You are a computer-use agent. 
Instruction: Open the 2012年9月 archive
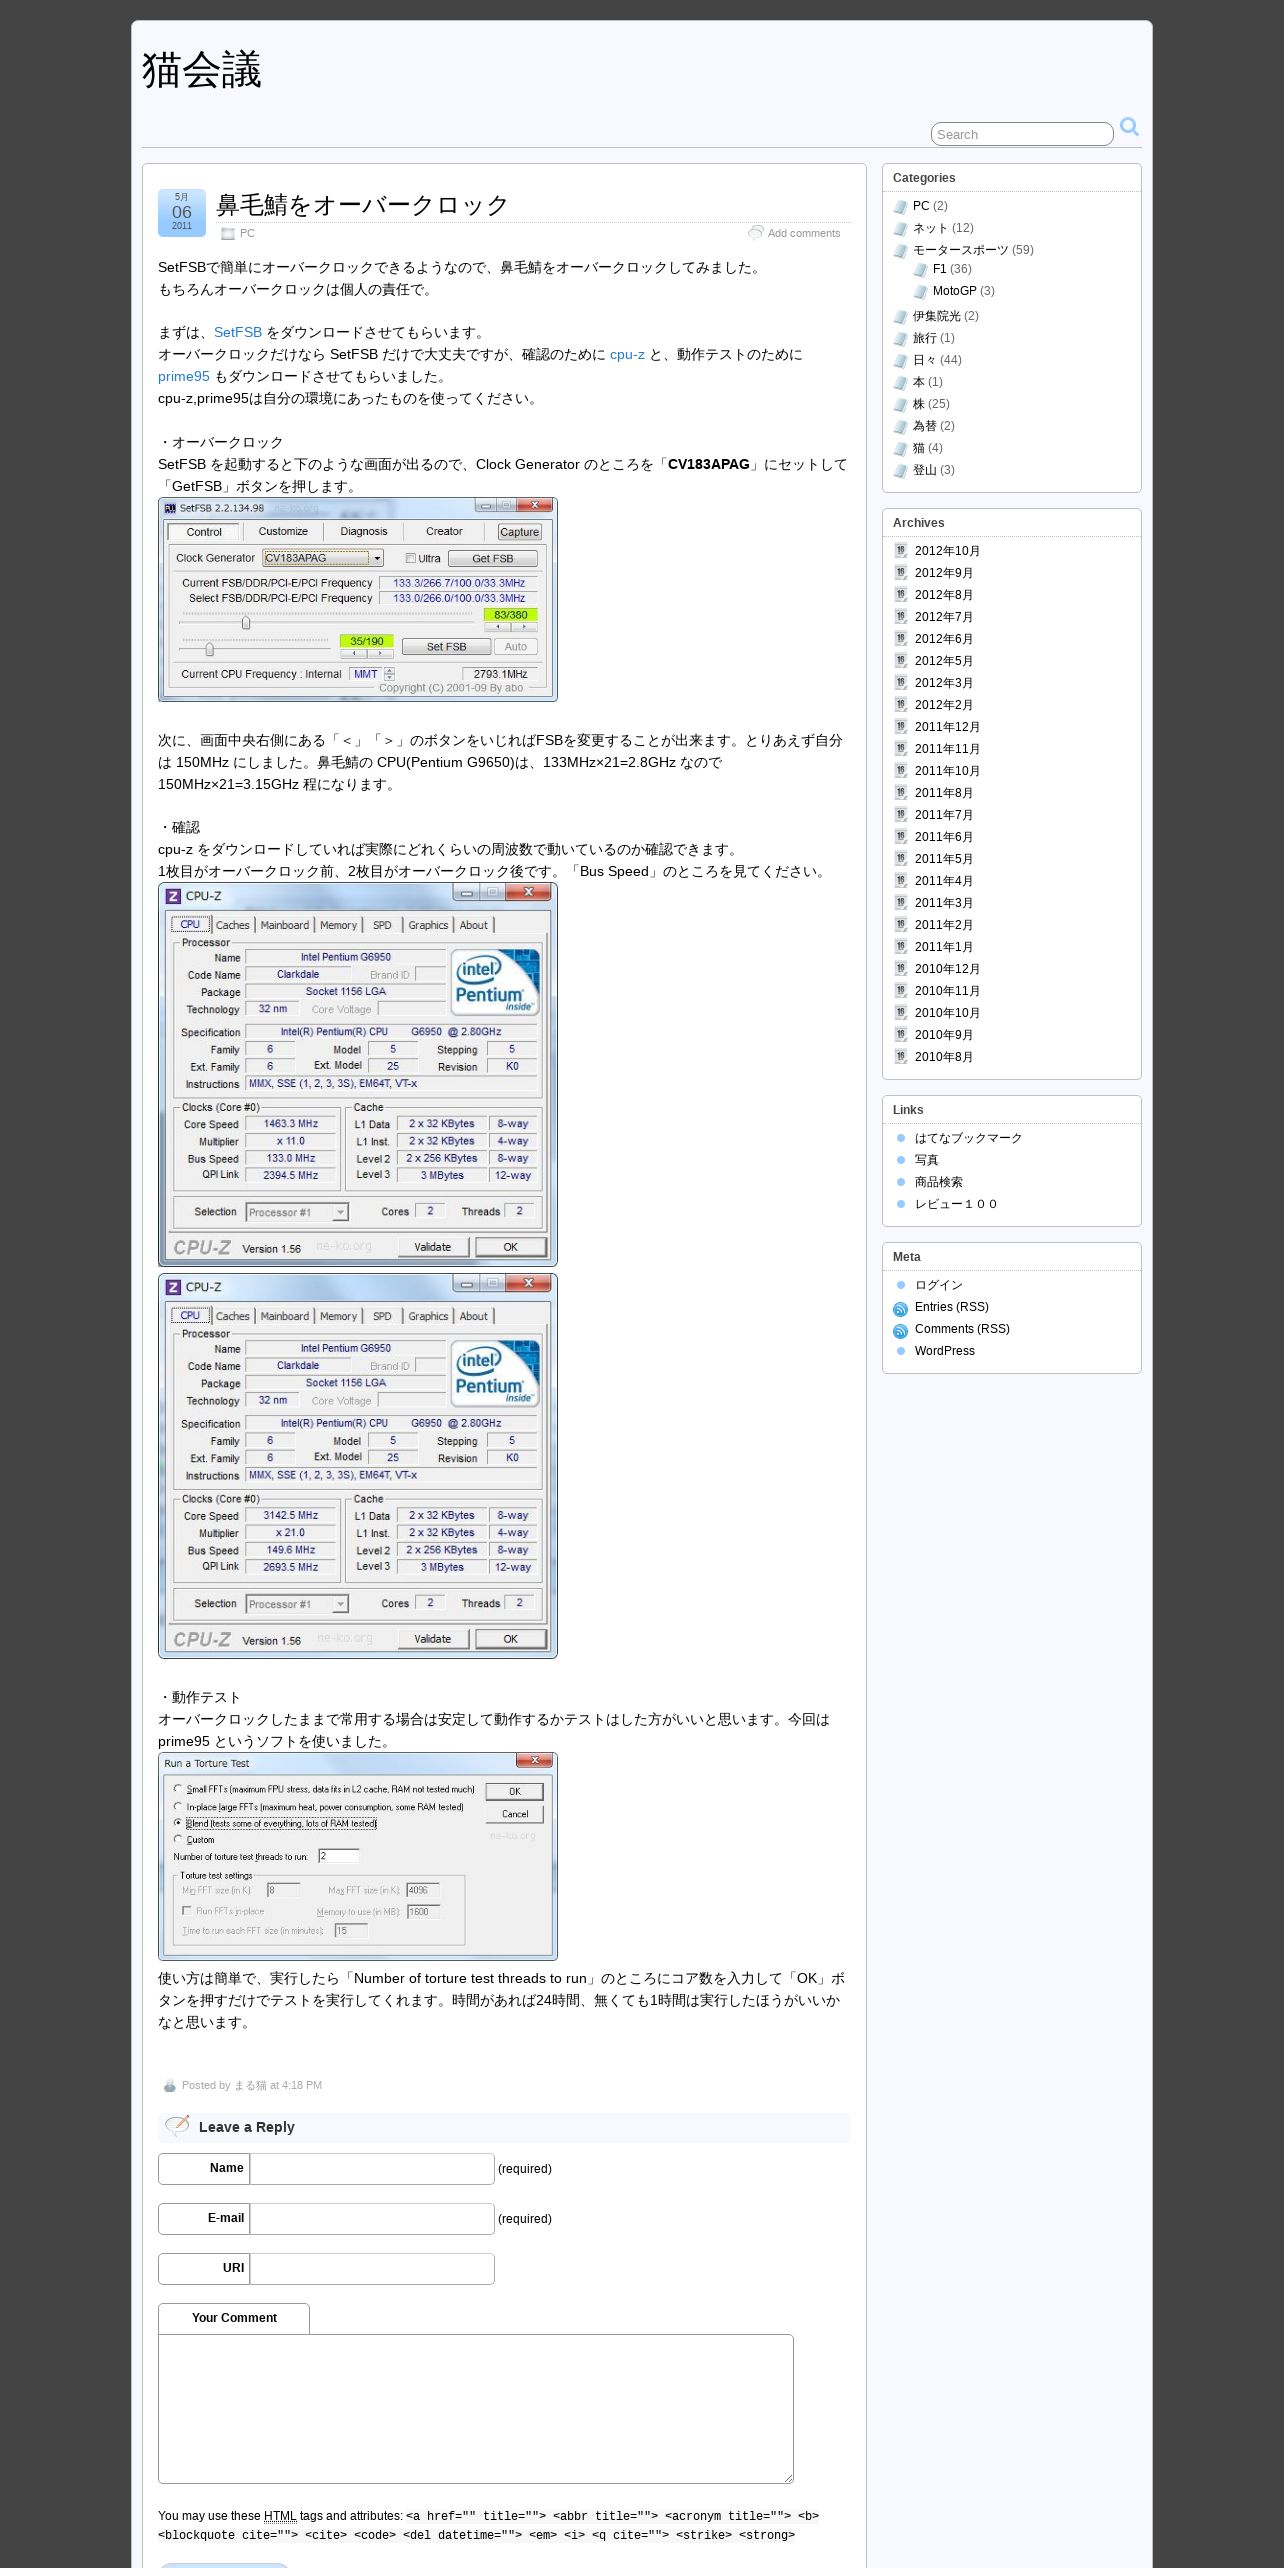[x=944, y=573]
